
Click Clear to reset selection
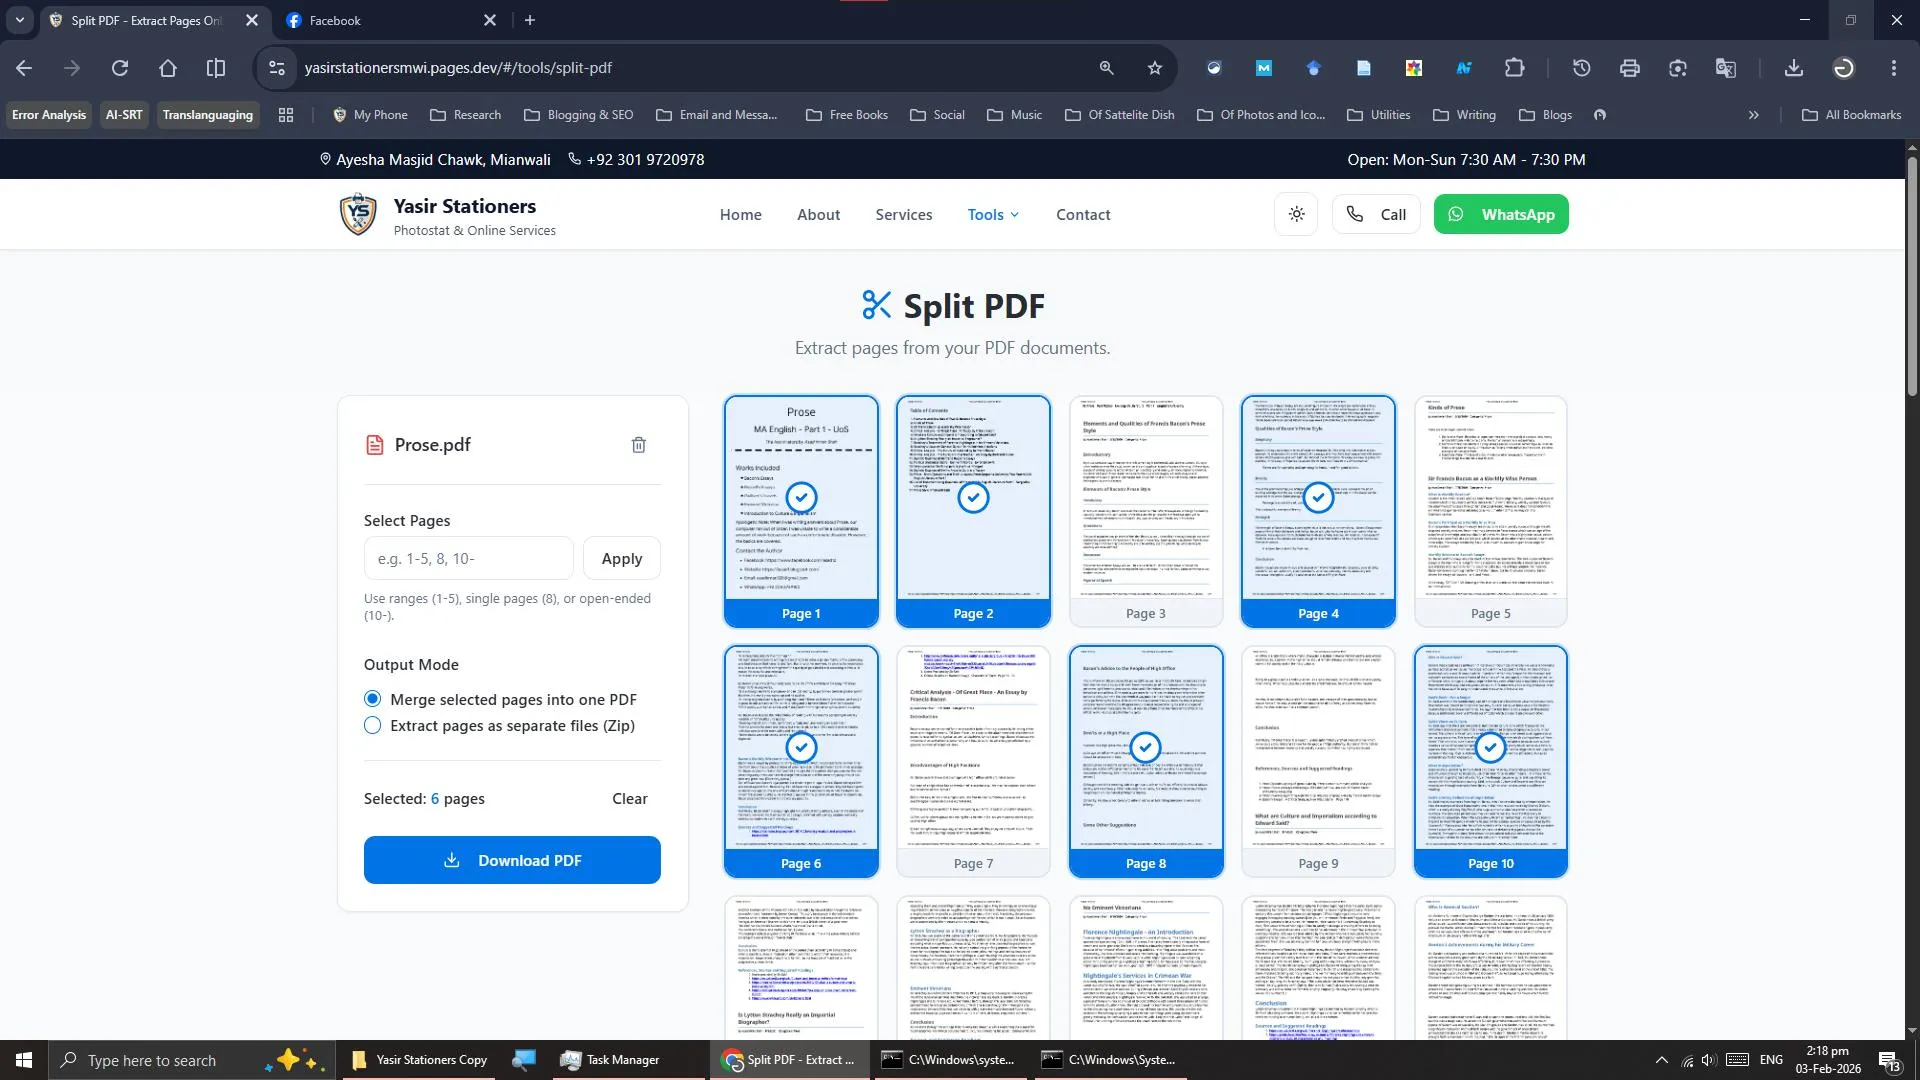point(629,798)
